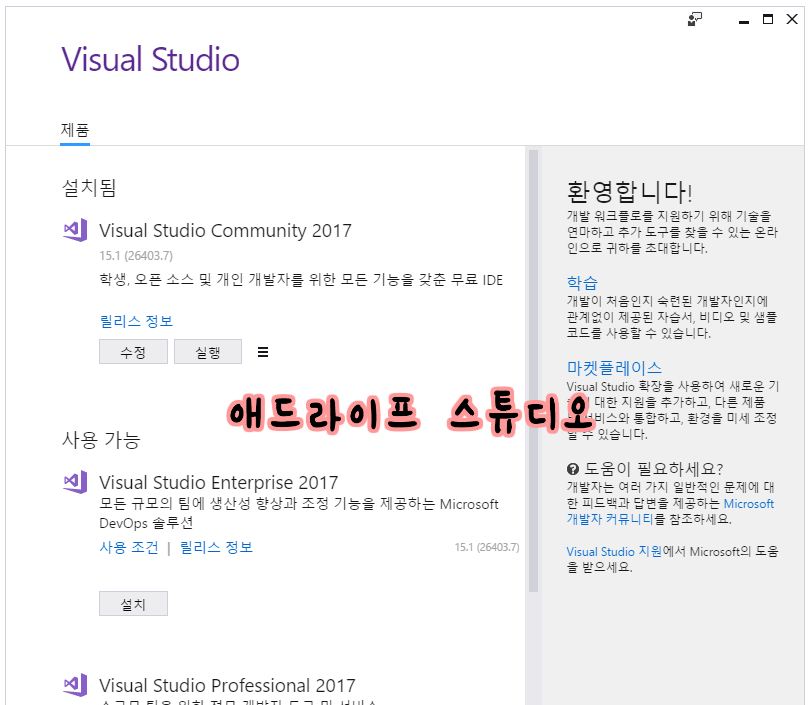Click the 설치 button for Enterprise 2017
811x705 pixels.
tap(133, 604)
